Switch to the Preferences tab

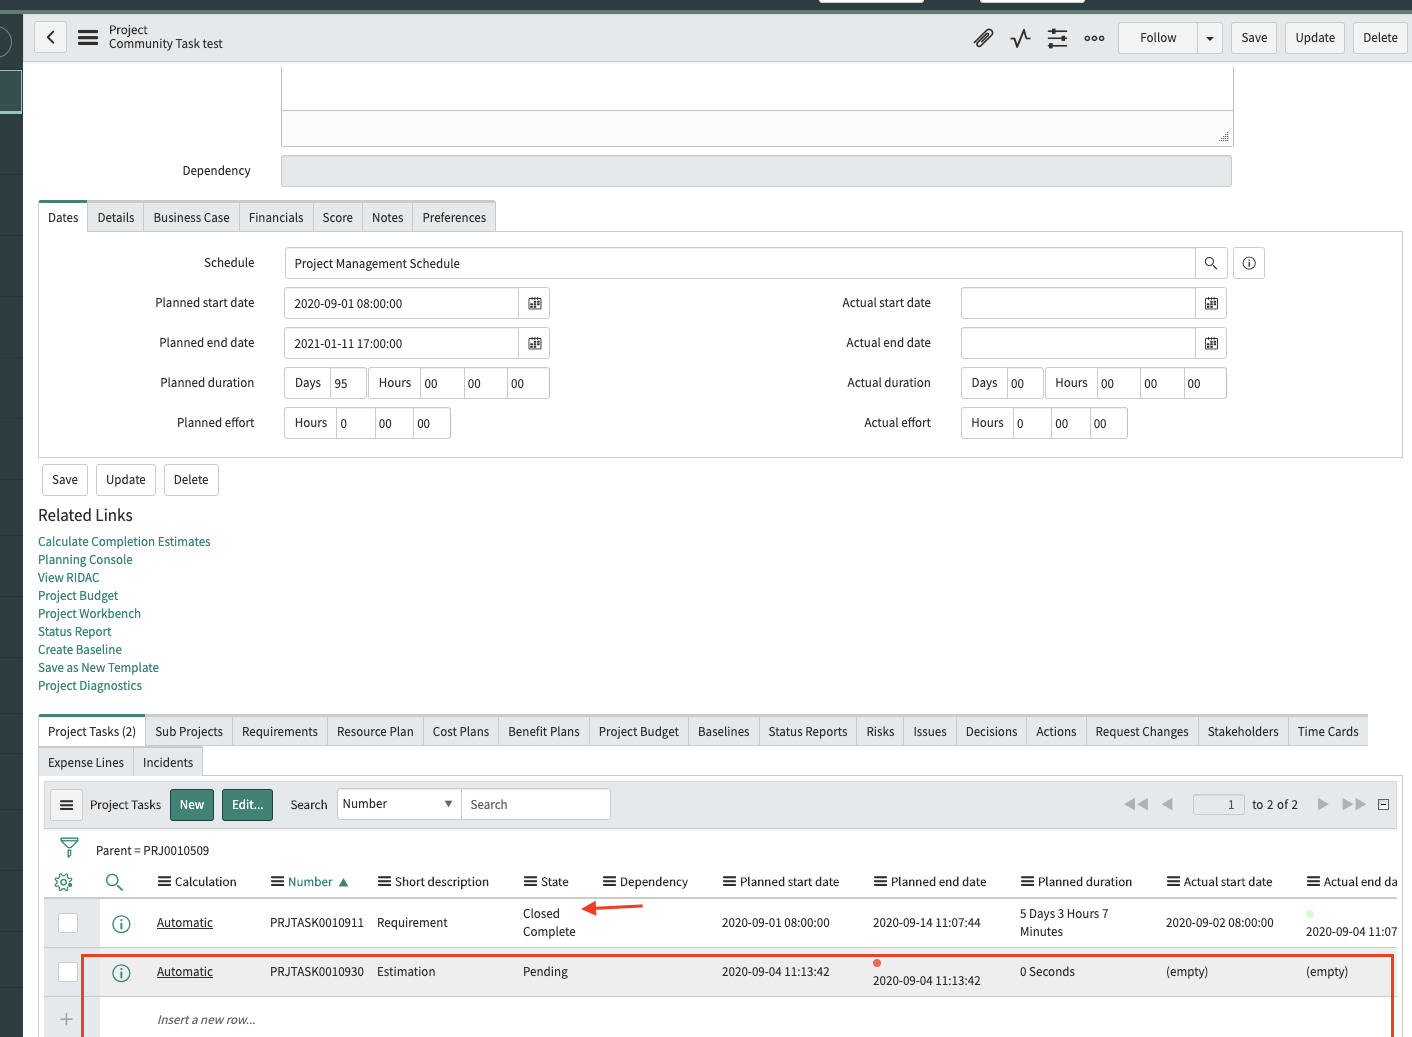pos(454,217)
